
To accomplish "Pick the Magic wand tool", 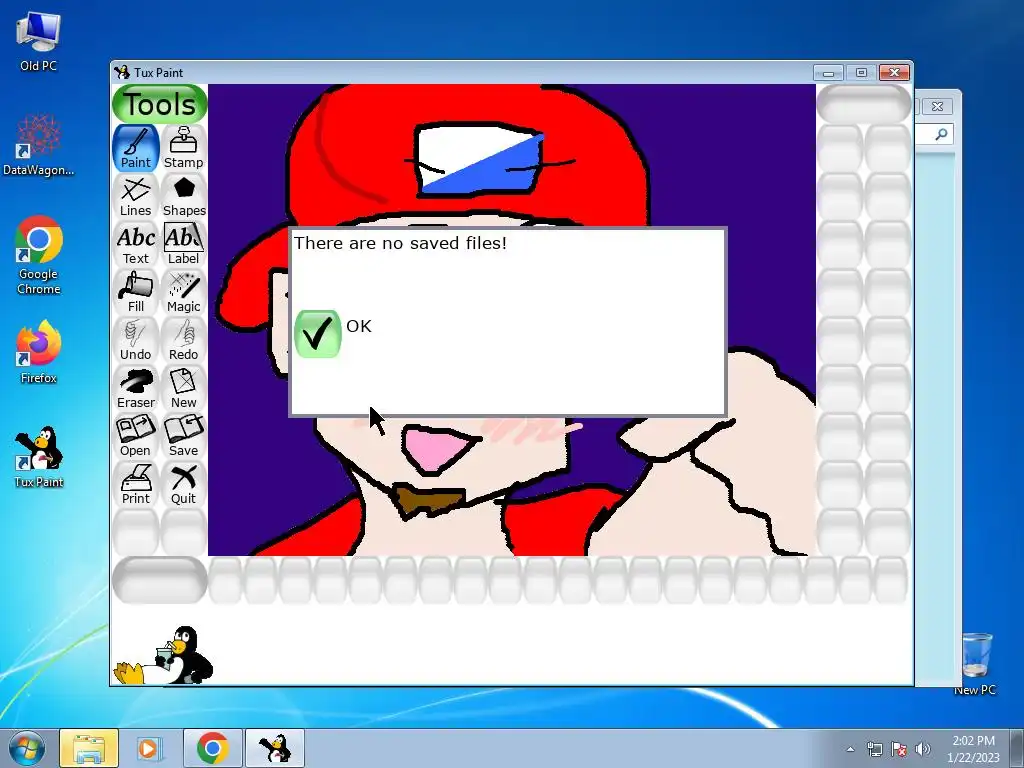I will 184,292.
